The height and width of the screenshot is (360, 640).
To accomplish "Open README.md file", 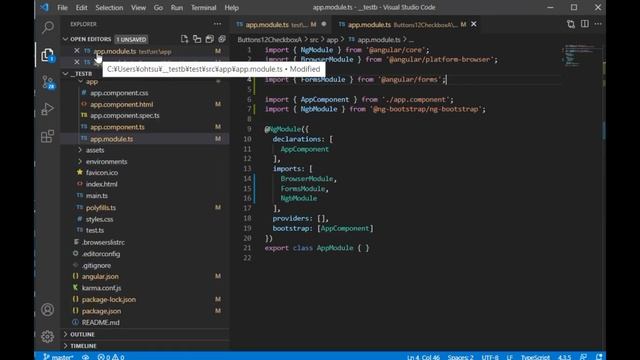I will (100, 322).
